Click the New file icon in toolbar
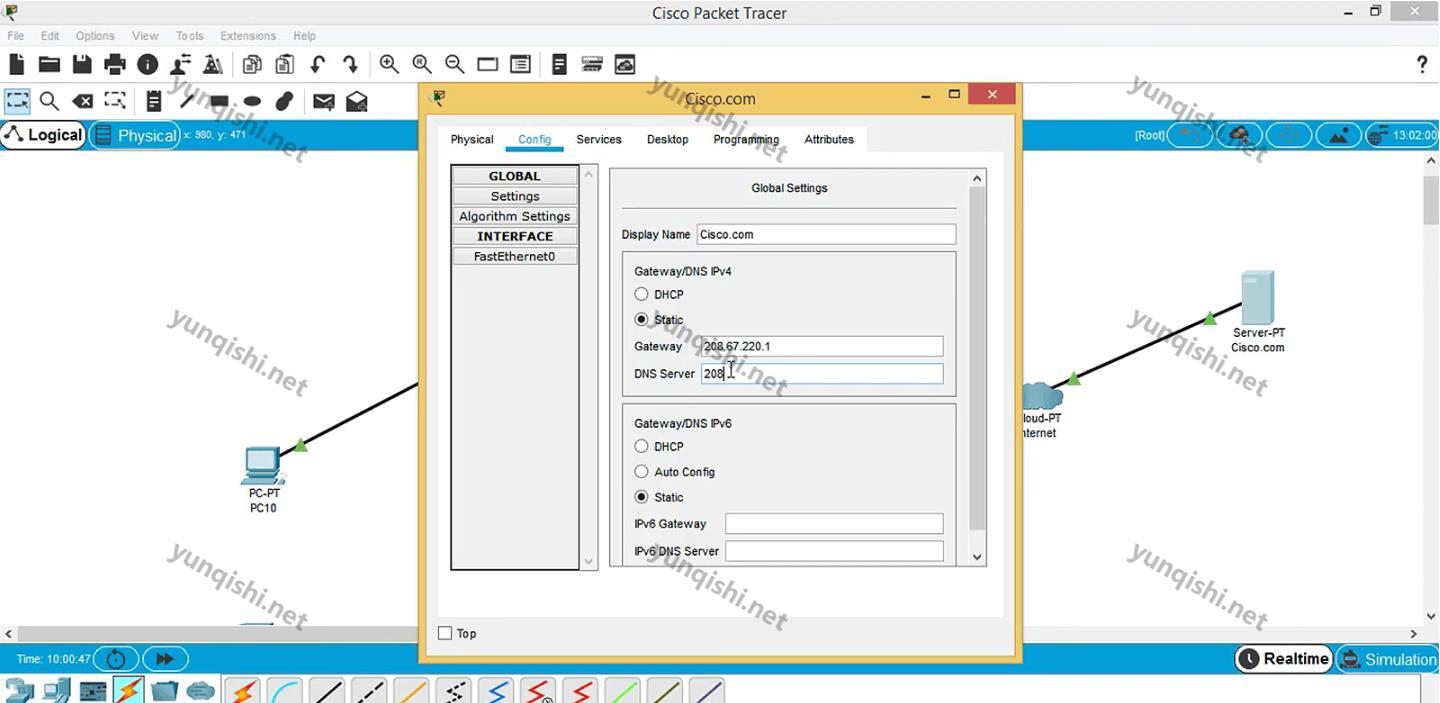This screenshot has height=703, width=1440. pyautogui.click(x=16, y=64)
